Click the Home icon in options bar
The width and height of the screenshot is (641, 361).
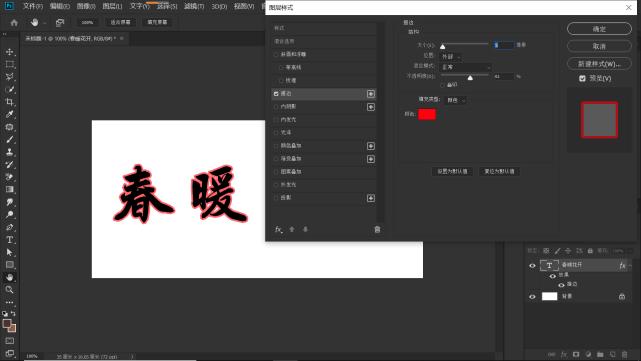[x=14, y=22]
